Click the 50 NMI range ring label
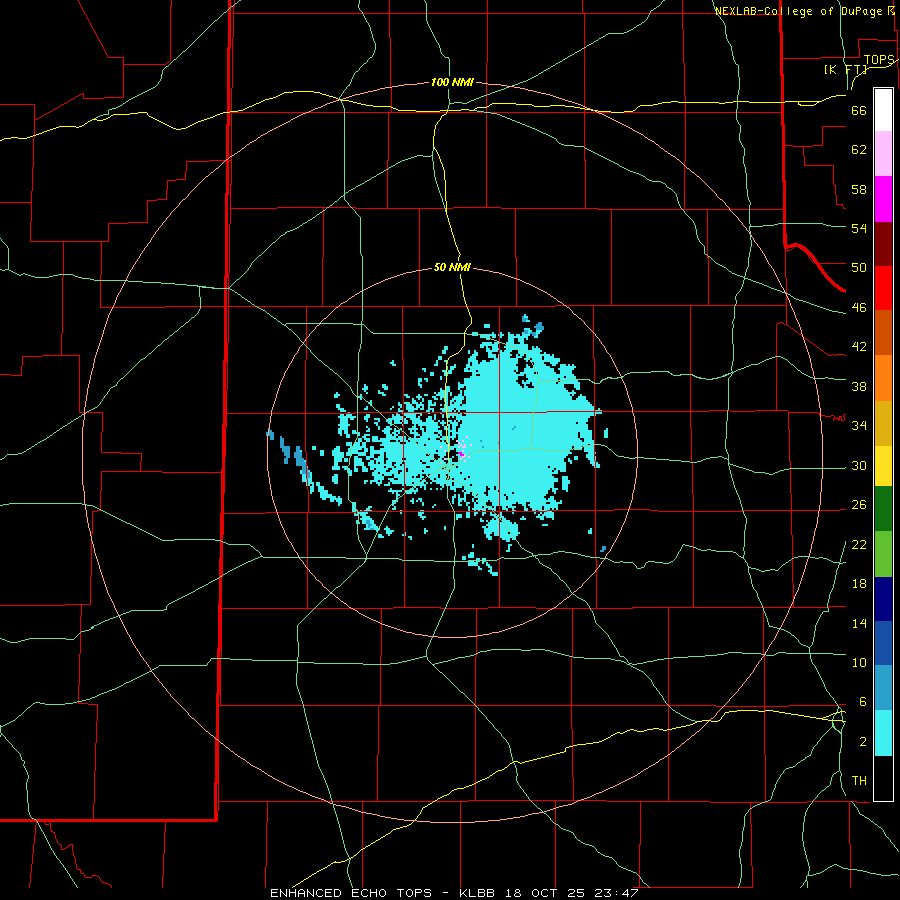Viewport: 900px width, 900px height. (452, 267)
